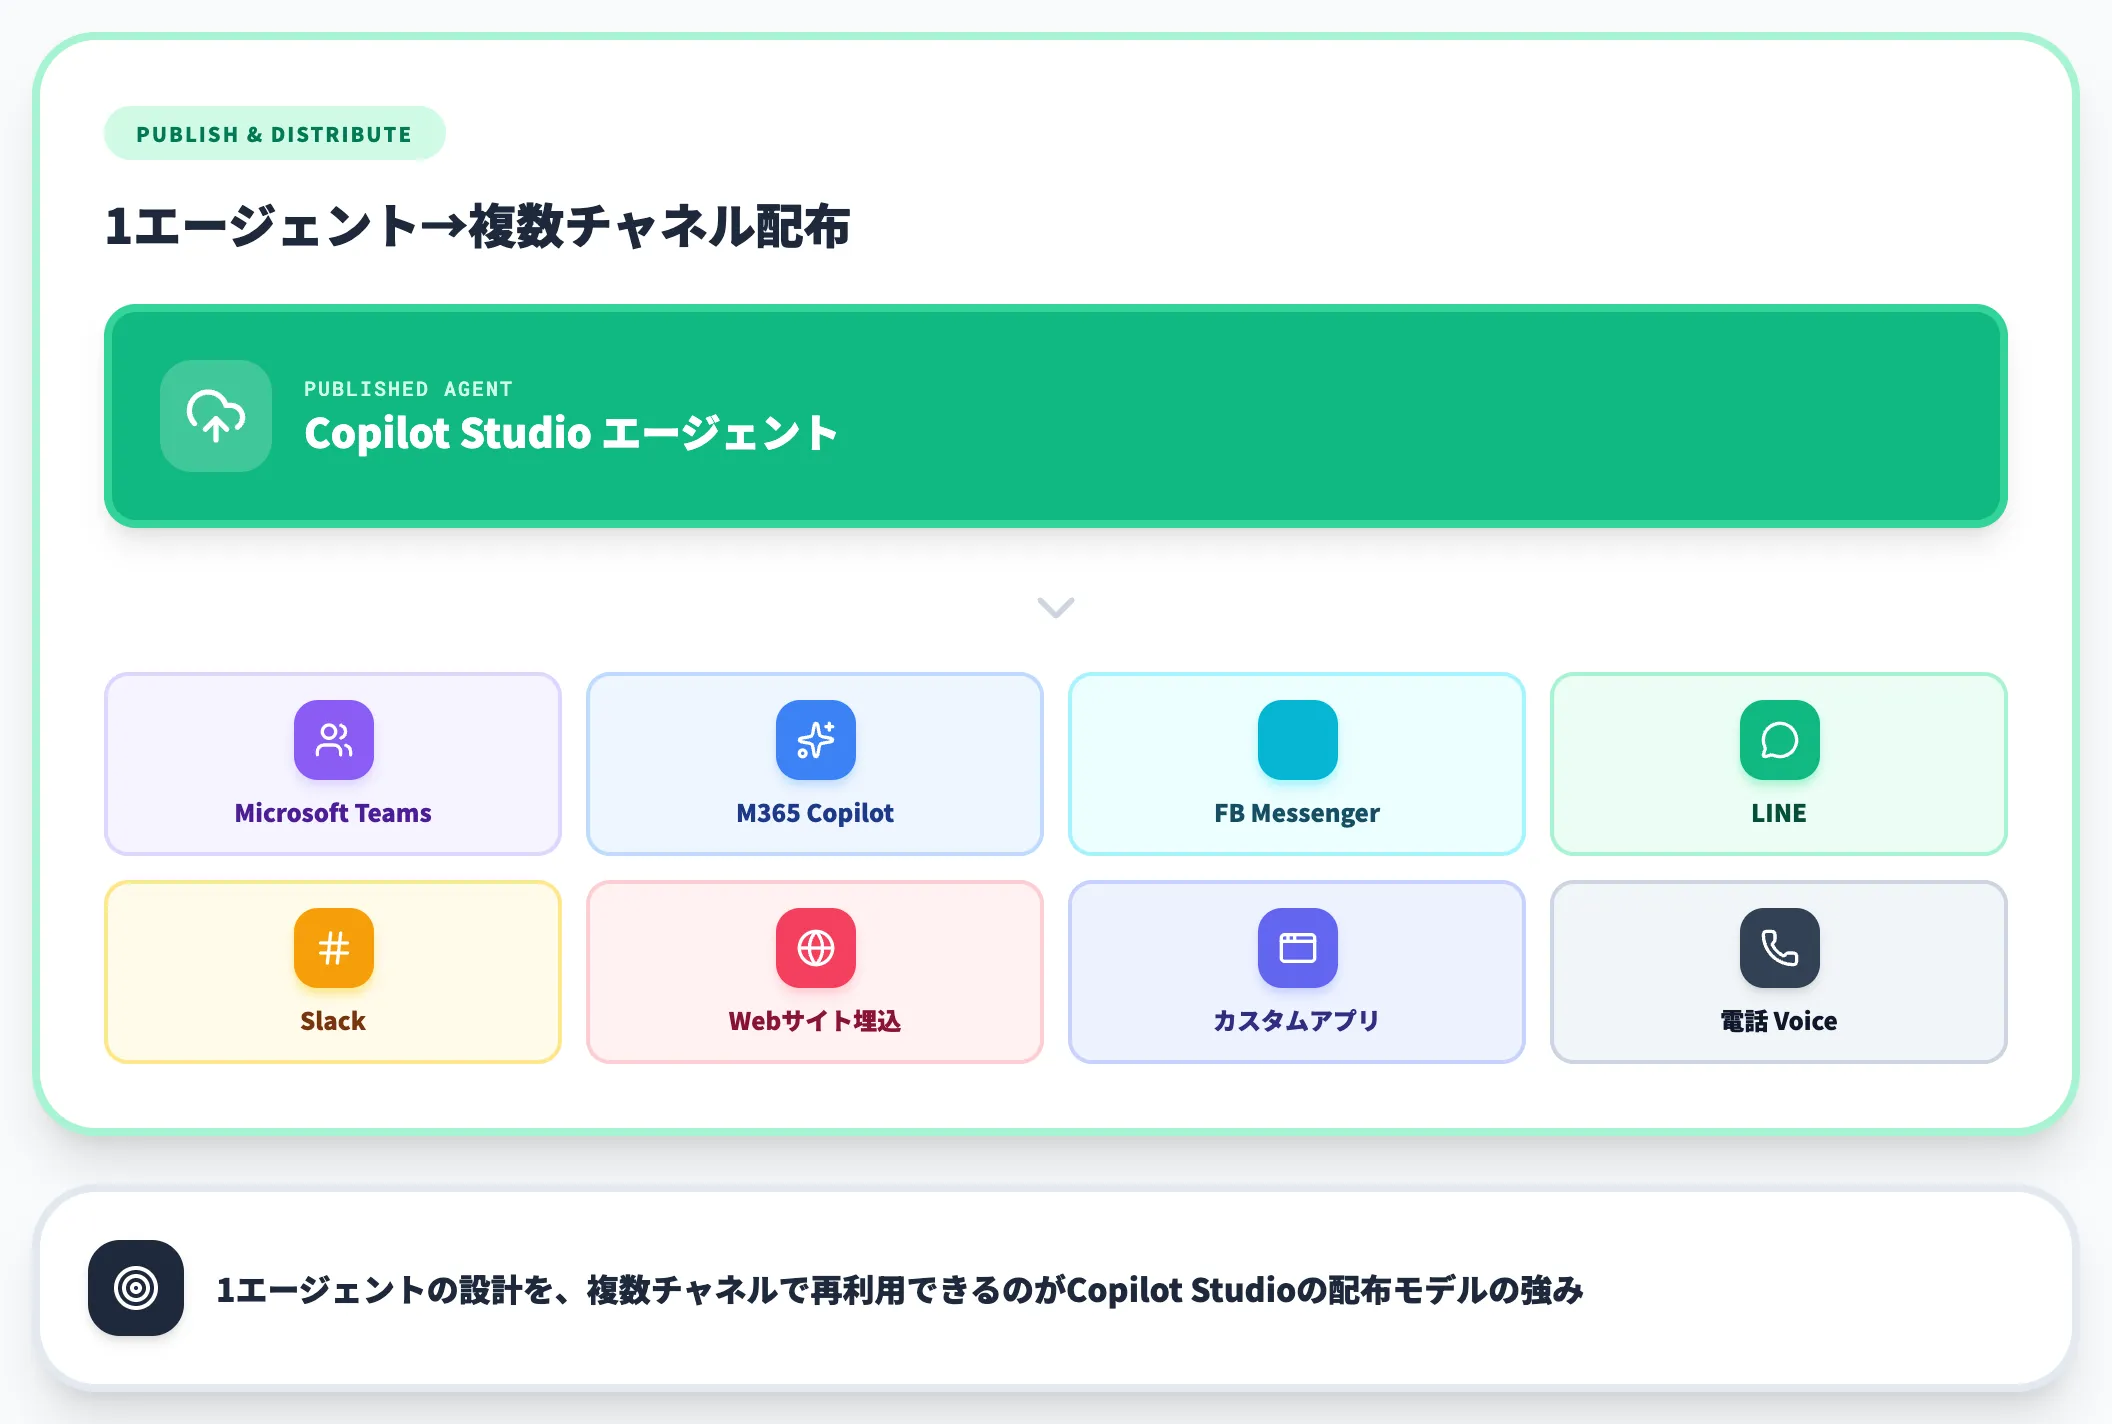Click the M365 Copilot sparkle icon
Viewport: 2112px width, 1424px height.
(x=816, y=740)
